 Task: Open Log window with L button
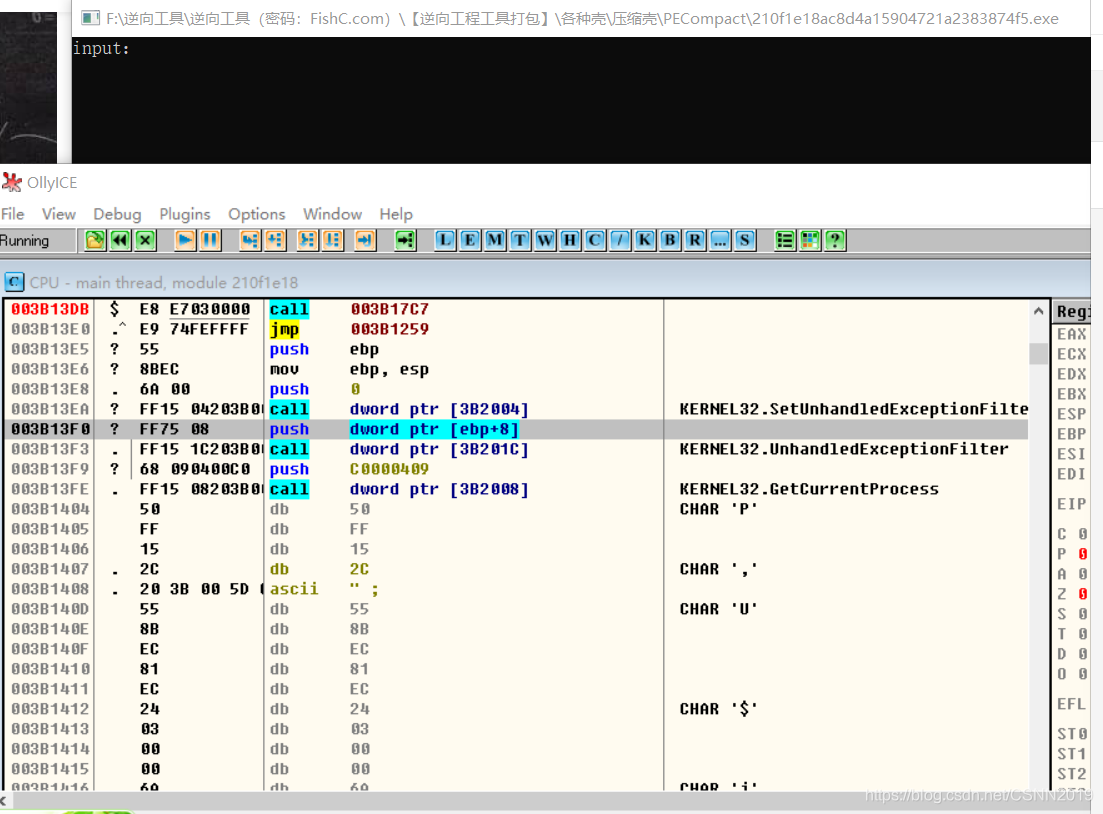445,241
